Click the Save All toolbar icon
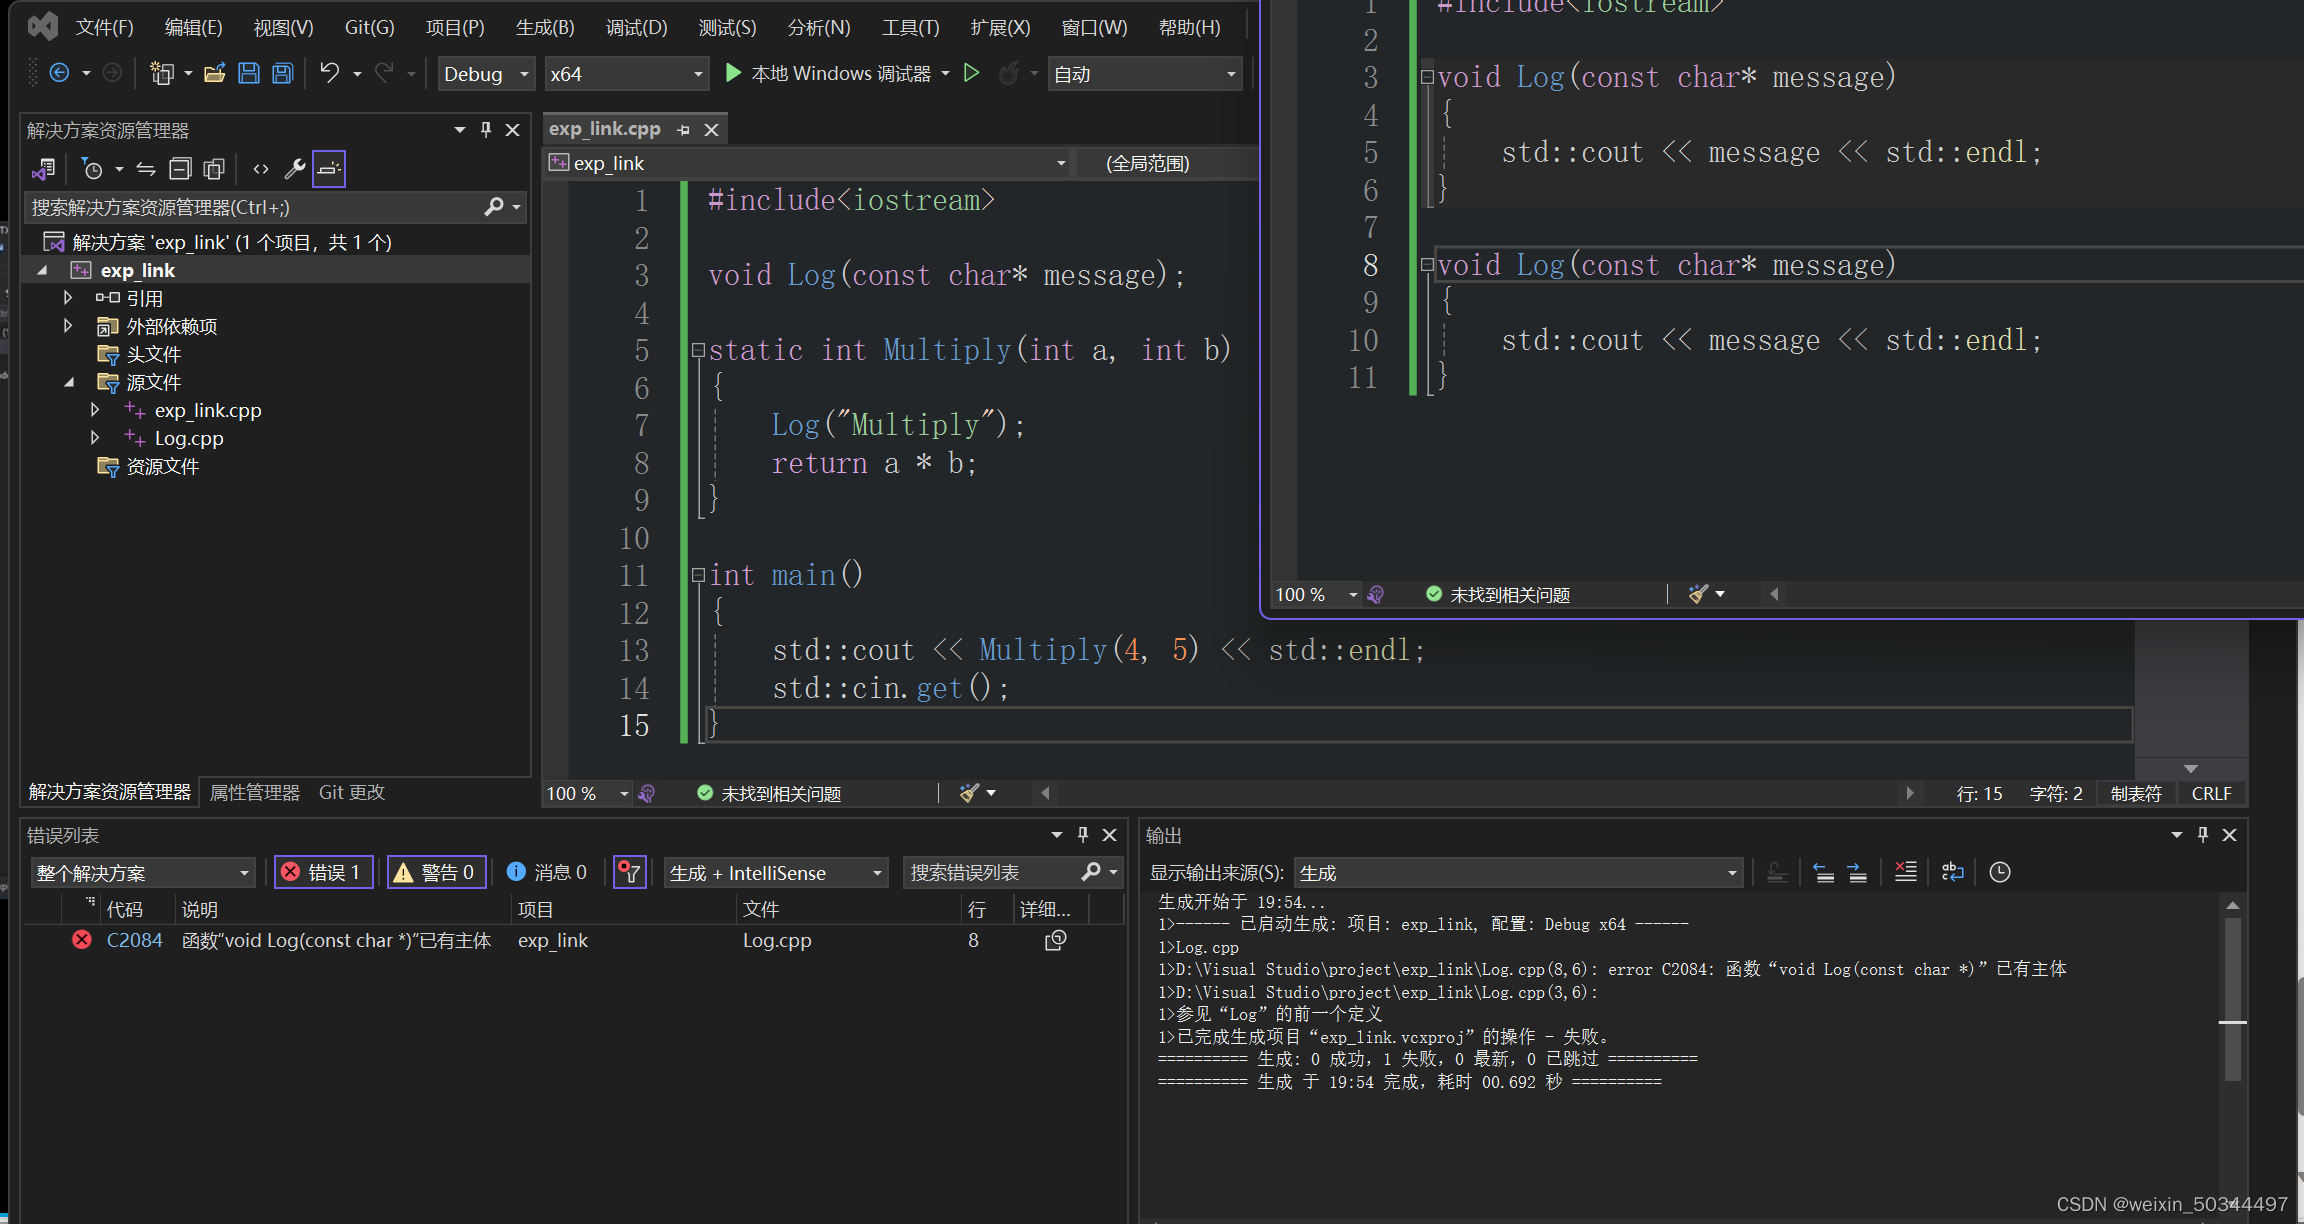Viewport: 2304px width, 1224px height. pyautogui.click(x=283, y=73)
